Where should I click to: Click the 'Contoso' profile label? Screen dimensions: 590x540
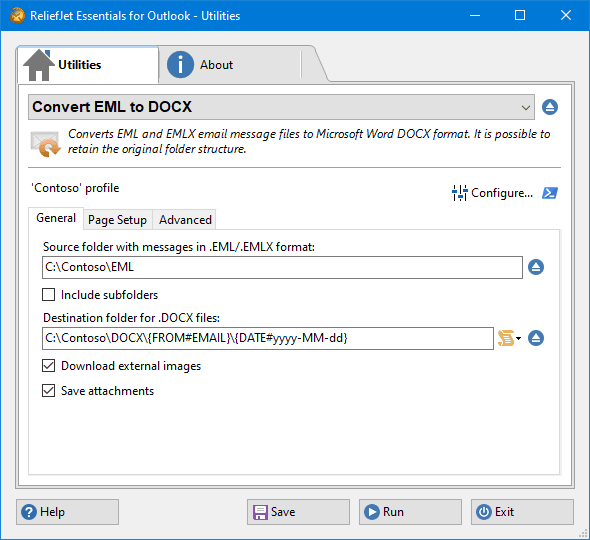tap(75, 188)
